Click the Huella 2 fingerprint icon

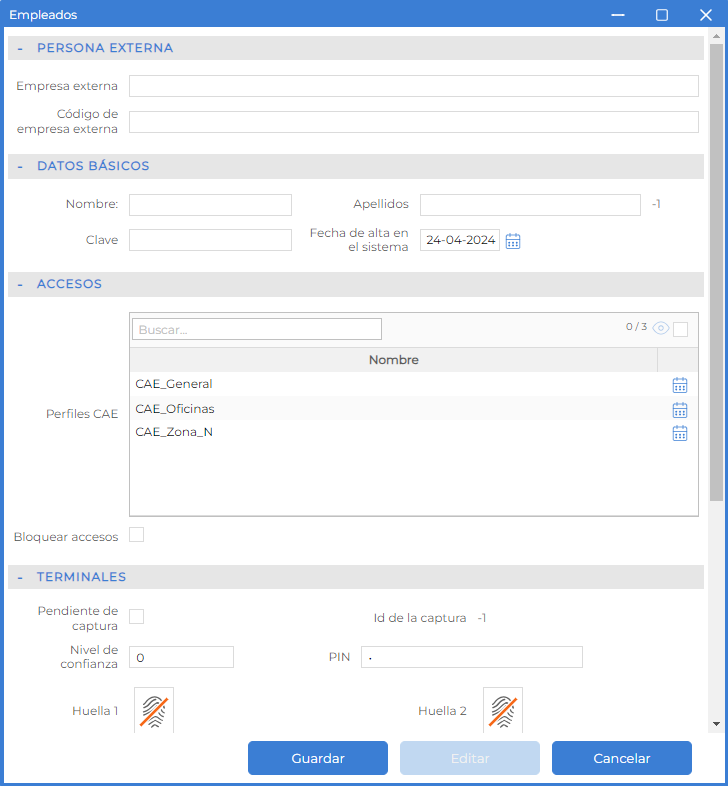[x=503, y=710]
